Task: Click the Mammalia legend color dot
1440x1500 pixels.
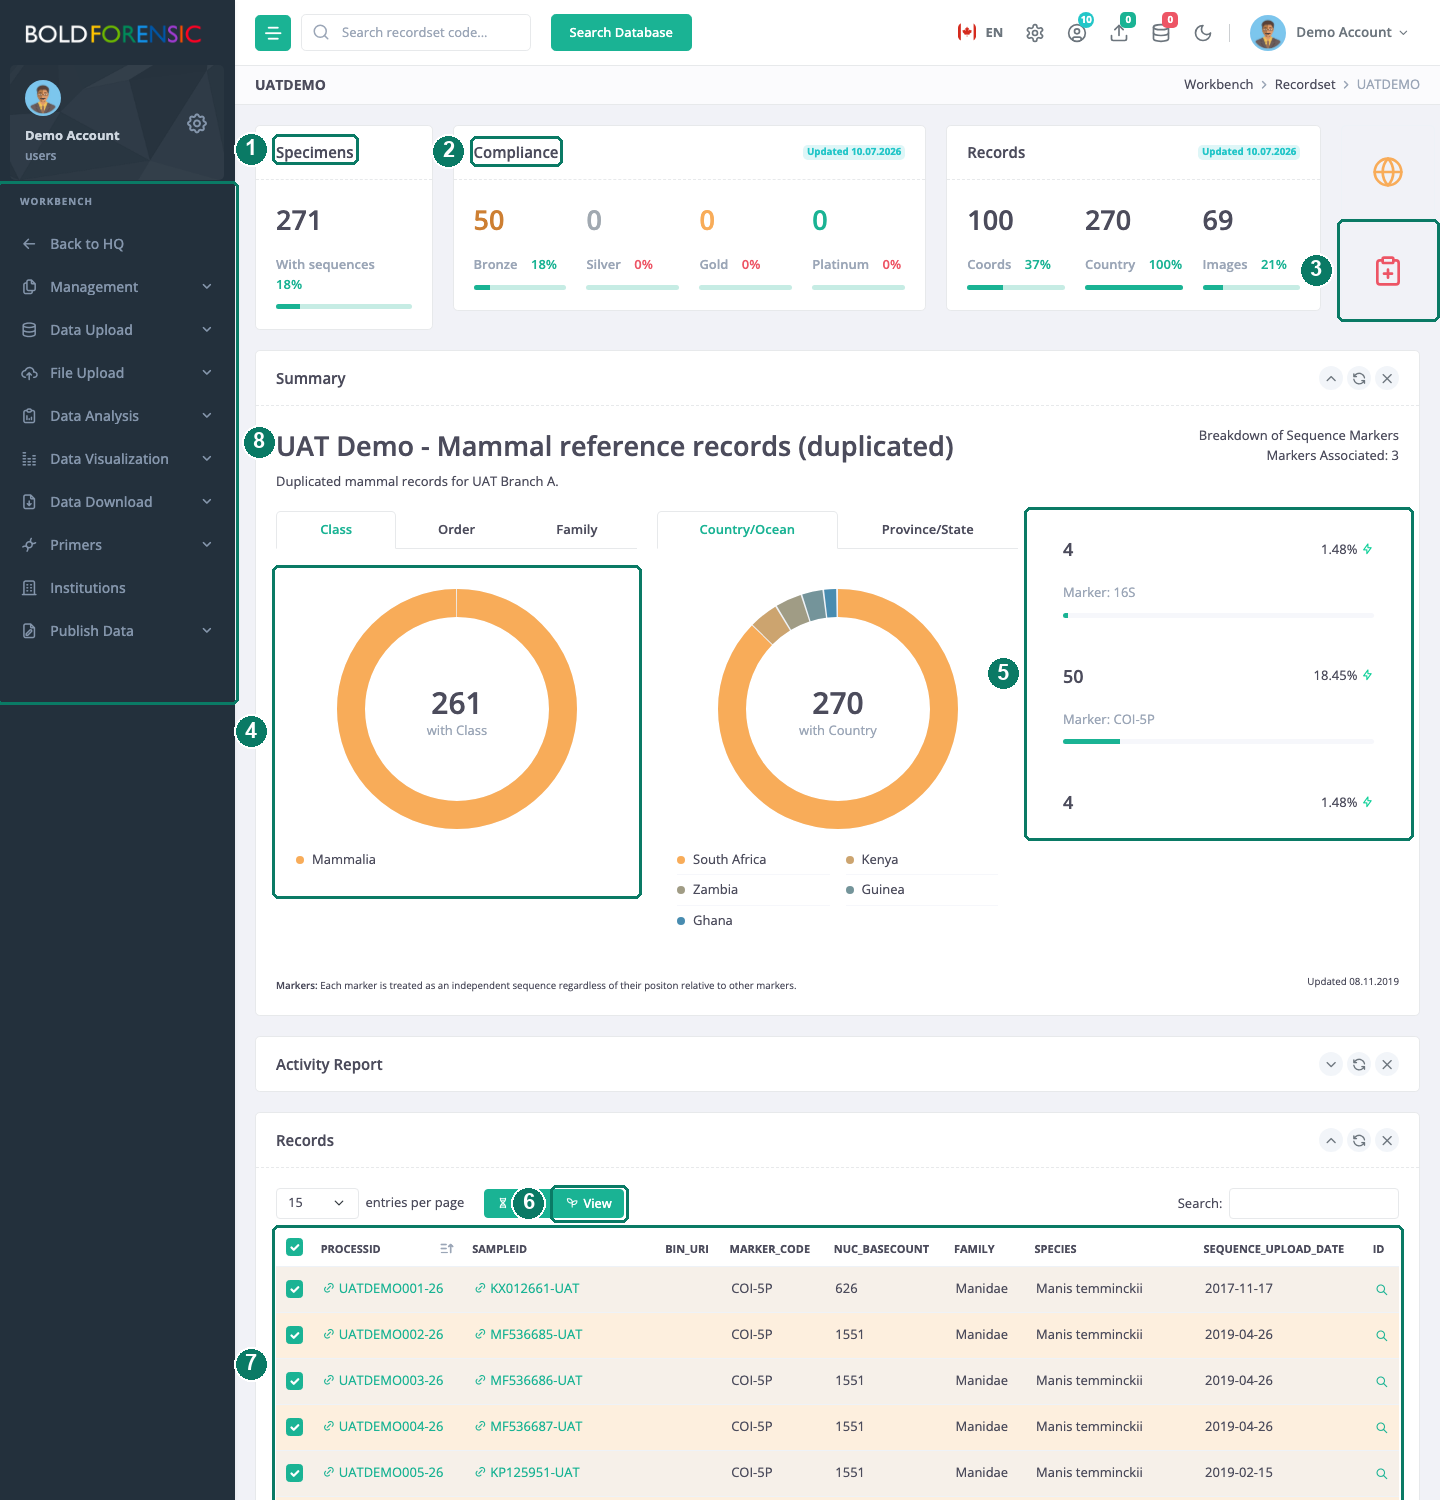Action: pyautogui.click(x=300, y=860)
